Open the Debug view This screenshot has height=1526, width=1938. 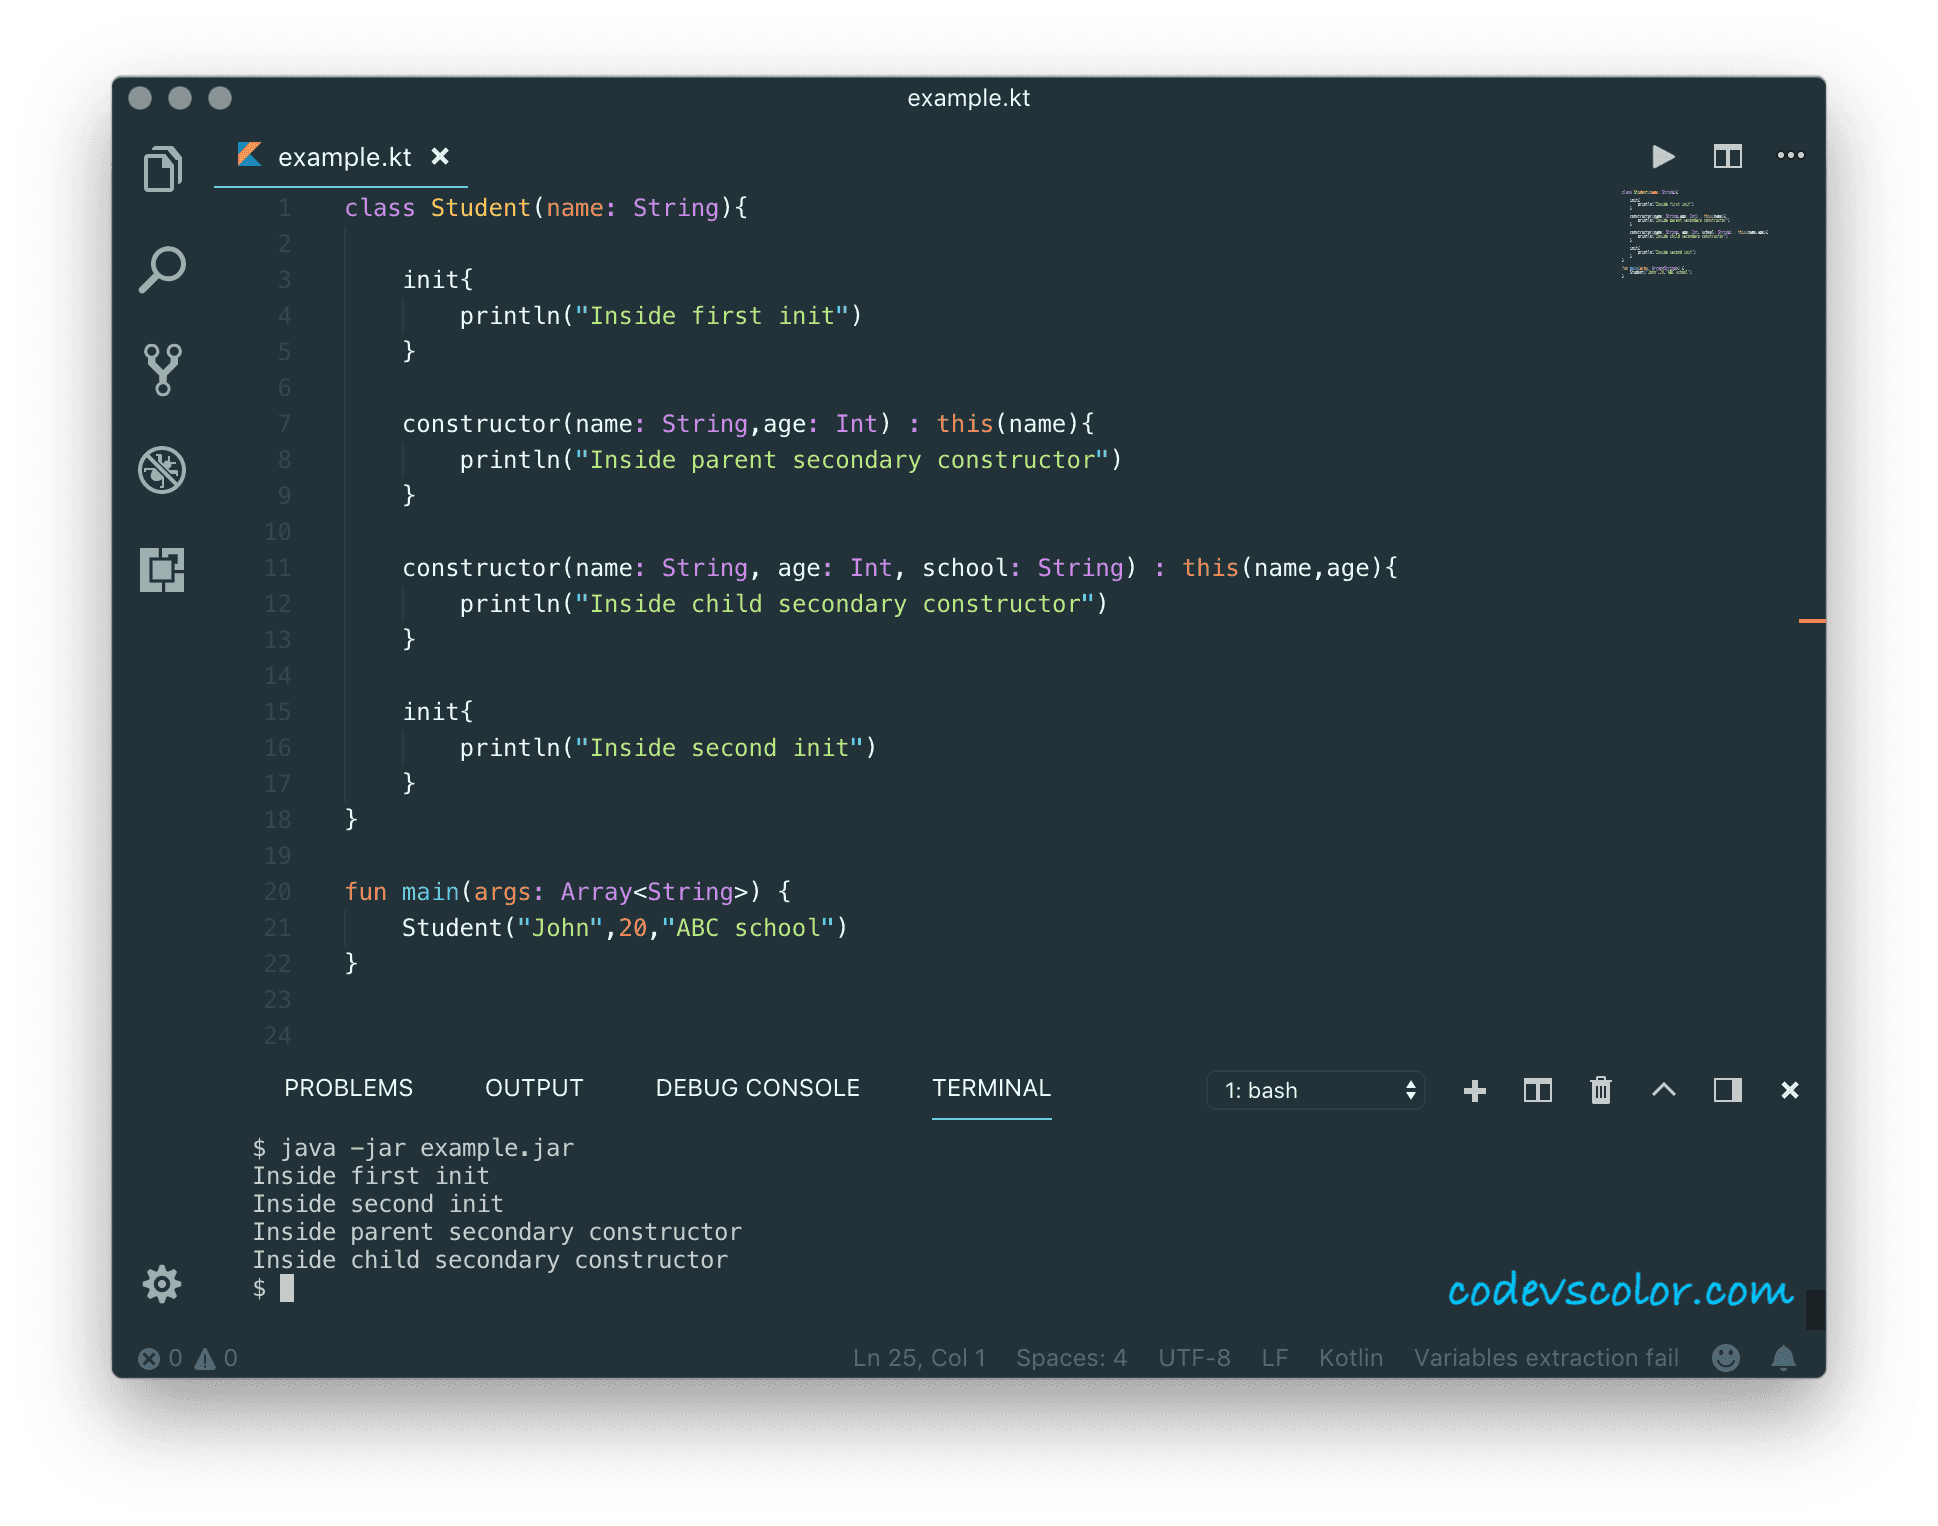(x=162, y=470)
